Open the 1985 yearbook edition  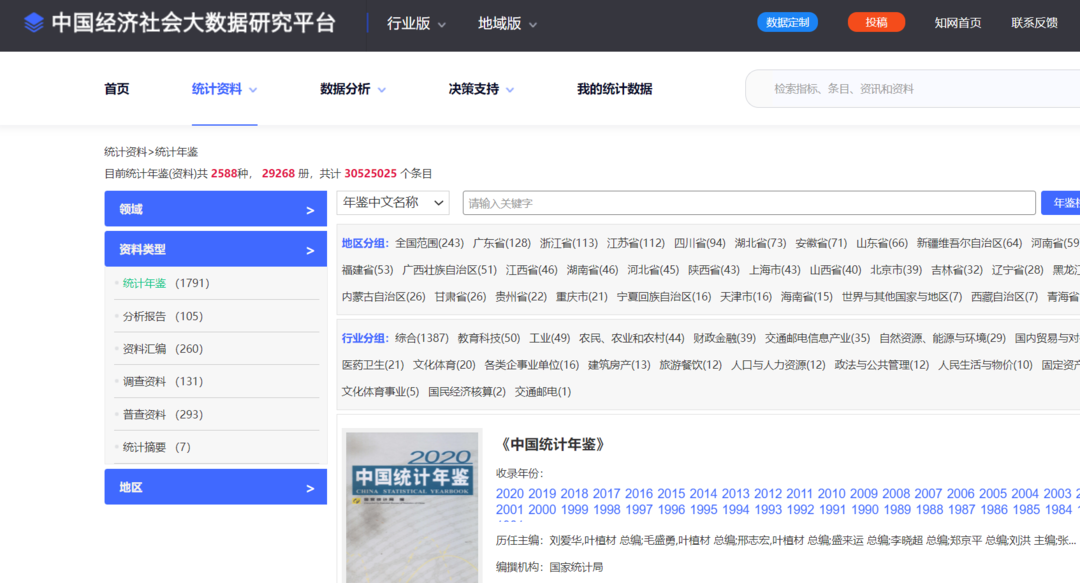(1026, 510)
